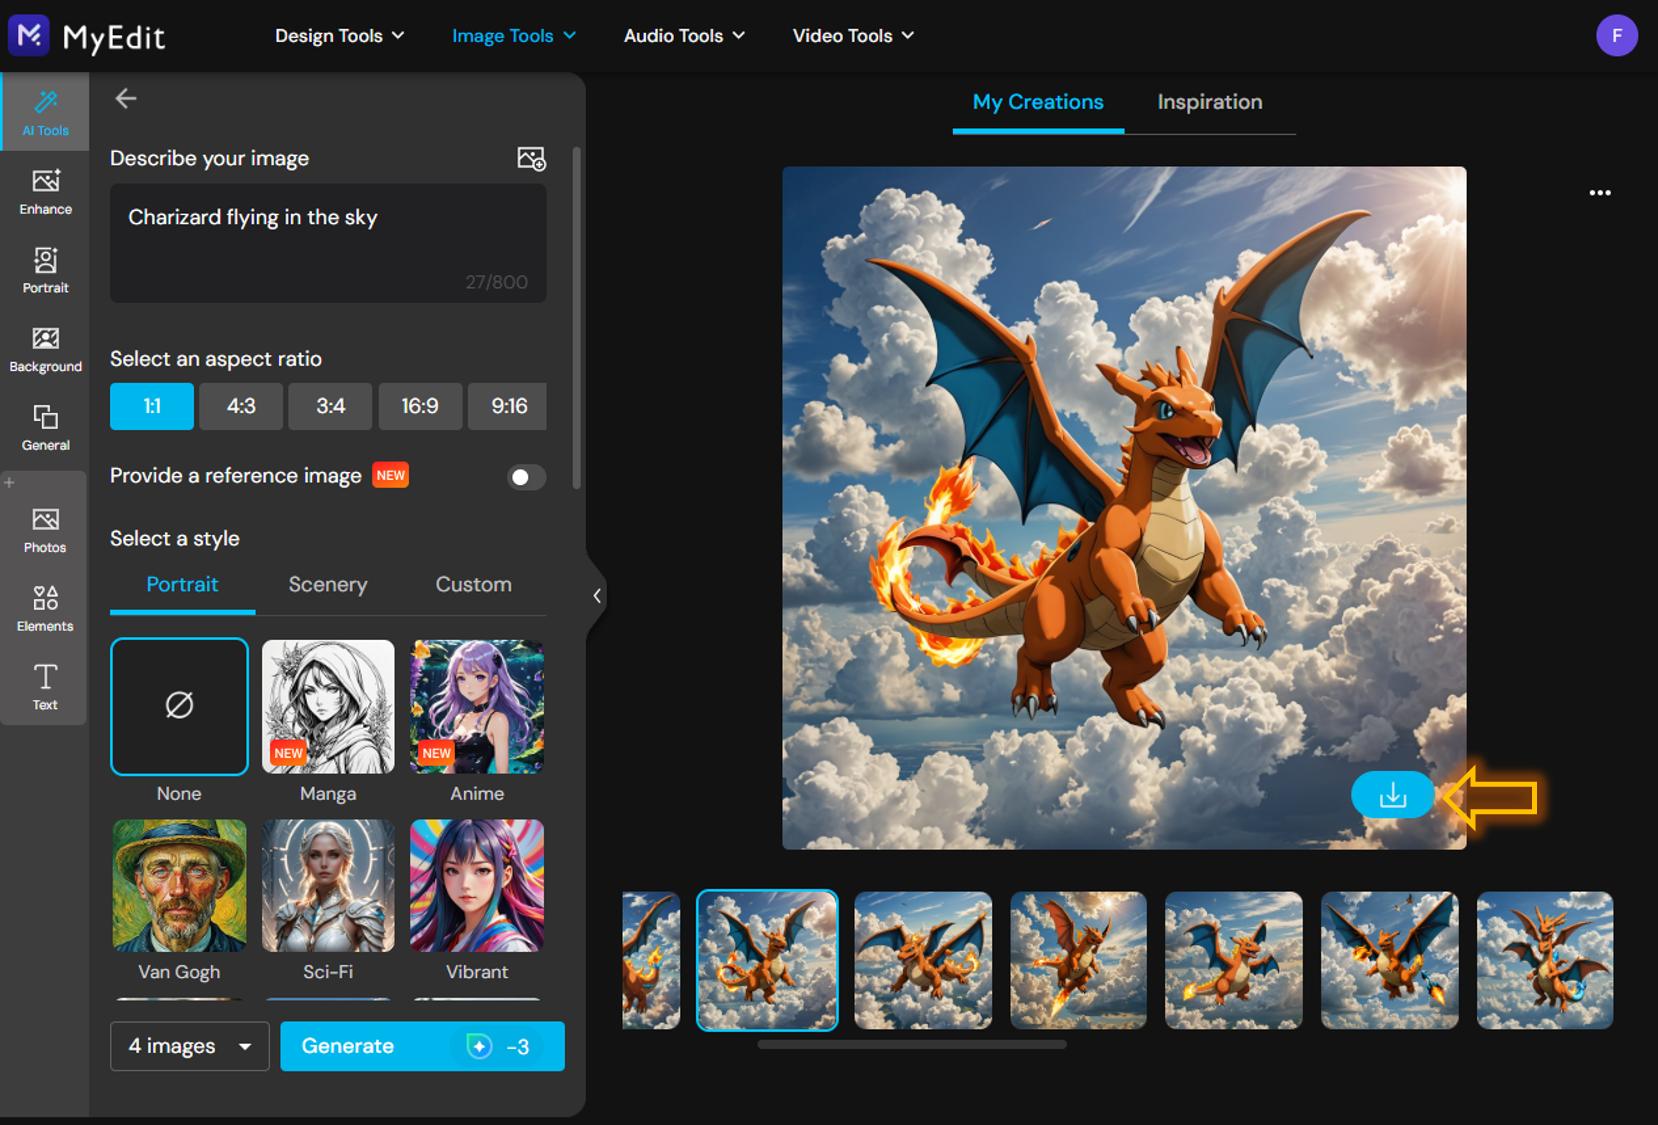Viewport: 1658px width, 1125px height.
Task: Click the add image icon beside Describe your image
Action: [x=531, y=158]
